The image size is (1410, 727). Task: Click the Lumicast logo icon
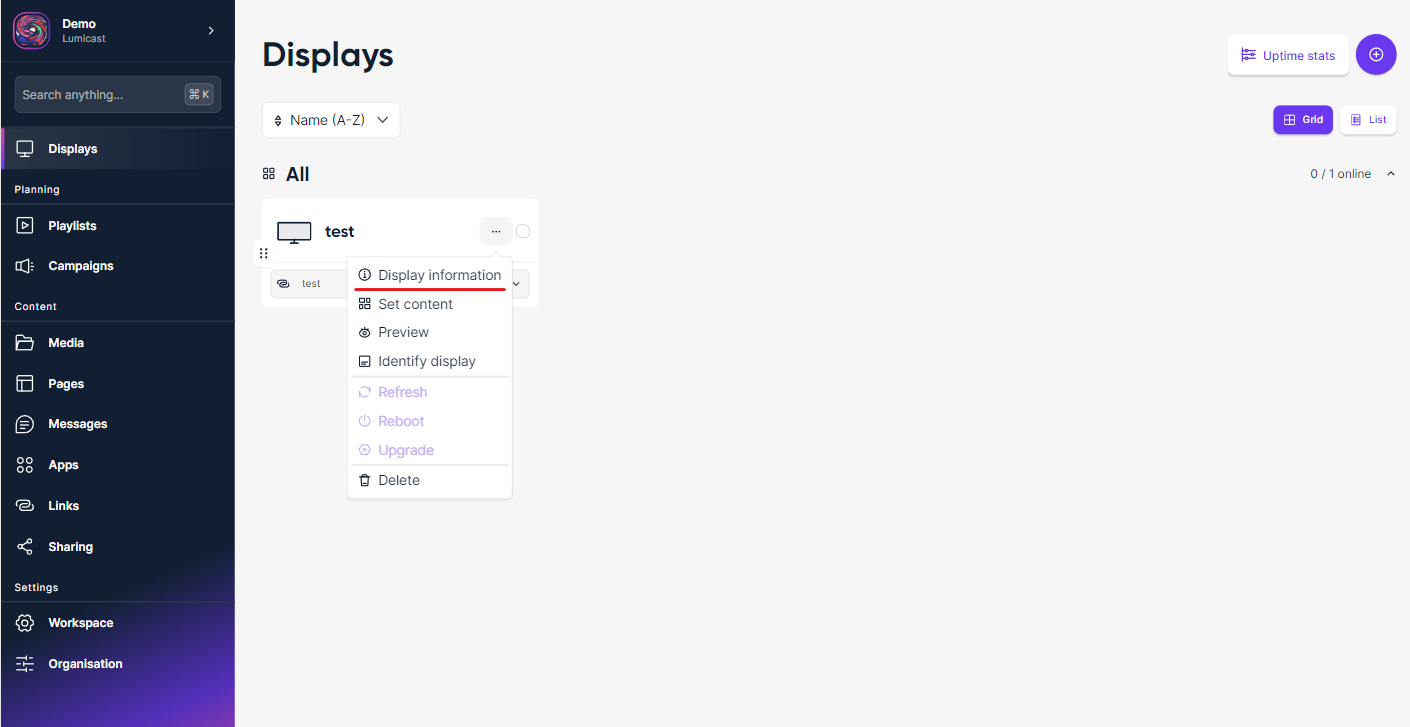(31, 31)
